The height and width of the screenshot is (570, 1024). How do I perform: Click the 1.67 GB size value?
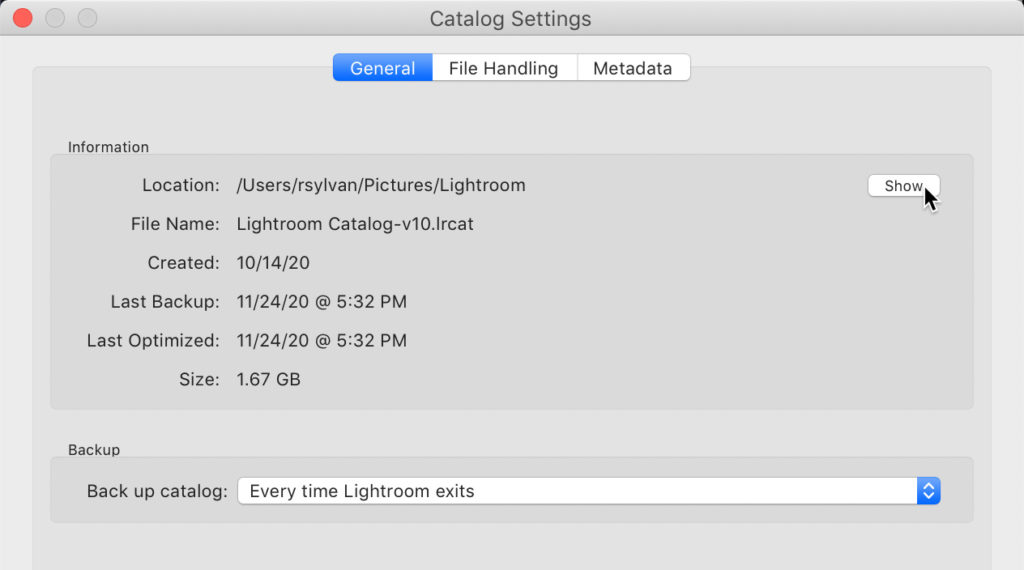pos(268,380)
